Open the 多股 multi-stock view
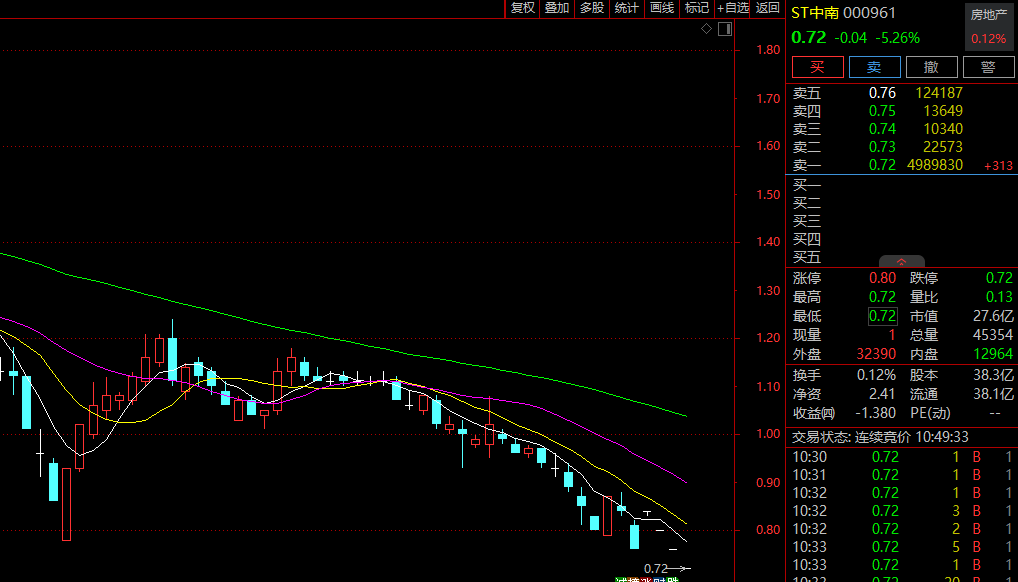The height and width of the screenshot is (582, 1018). point(592,8)
